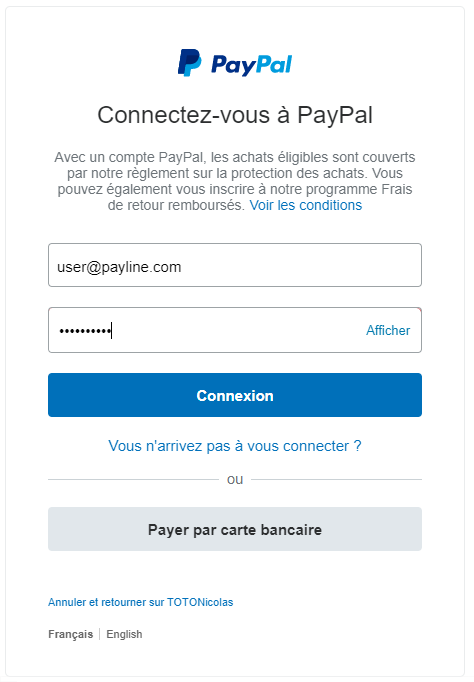Image resolution: width=474 pixels, height=682 pixels.
Task: Choose Payer par carte bancaire
Action: 235,529
